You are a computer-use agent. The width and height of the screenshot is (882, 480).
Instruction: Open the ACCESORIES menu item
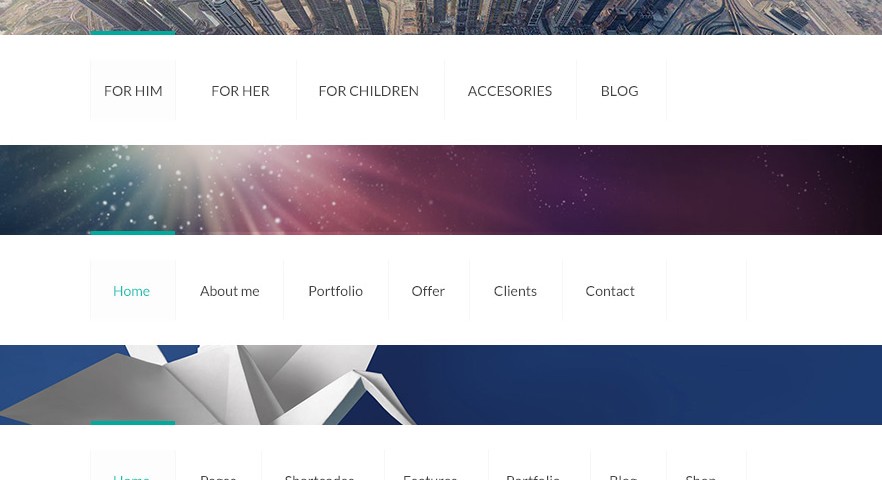tap(510, 91)
